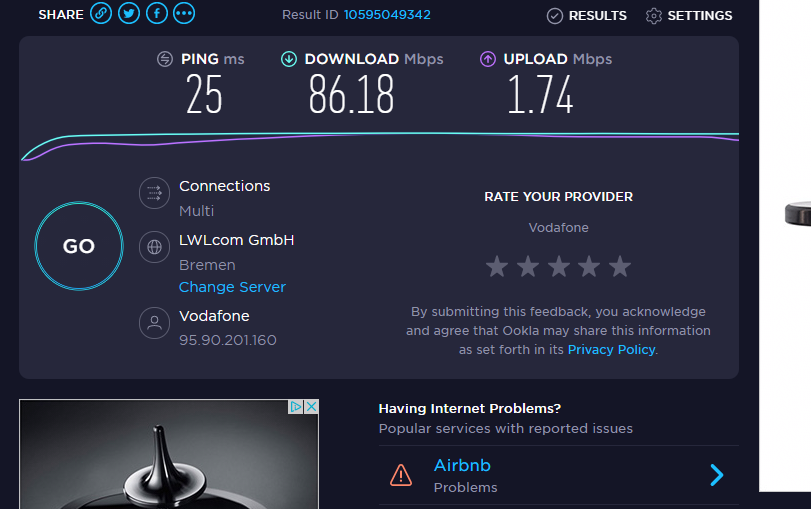Open more share options (ellipsis icon)
This screenshot has width=811, height=509.
click(x=184, y=14)
